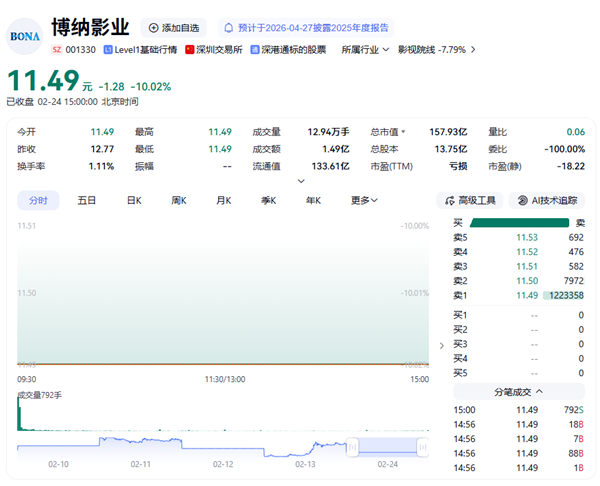Click the 深港通标的股票 tag icon
This screenshot has height=486, width=600.
click(x=255, y=49)
